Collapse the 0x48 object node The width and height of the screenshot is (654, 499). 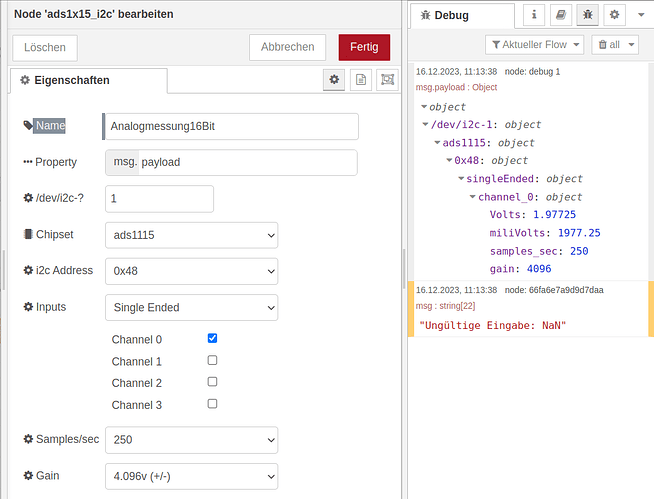tap(449, 160)
